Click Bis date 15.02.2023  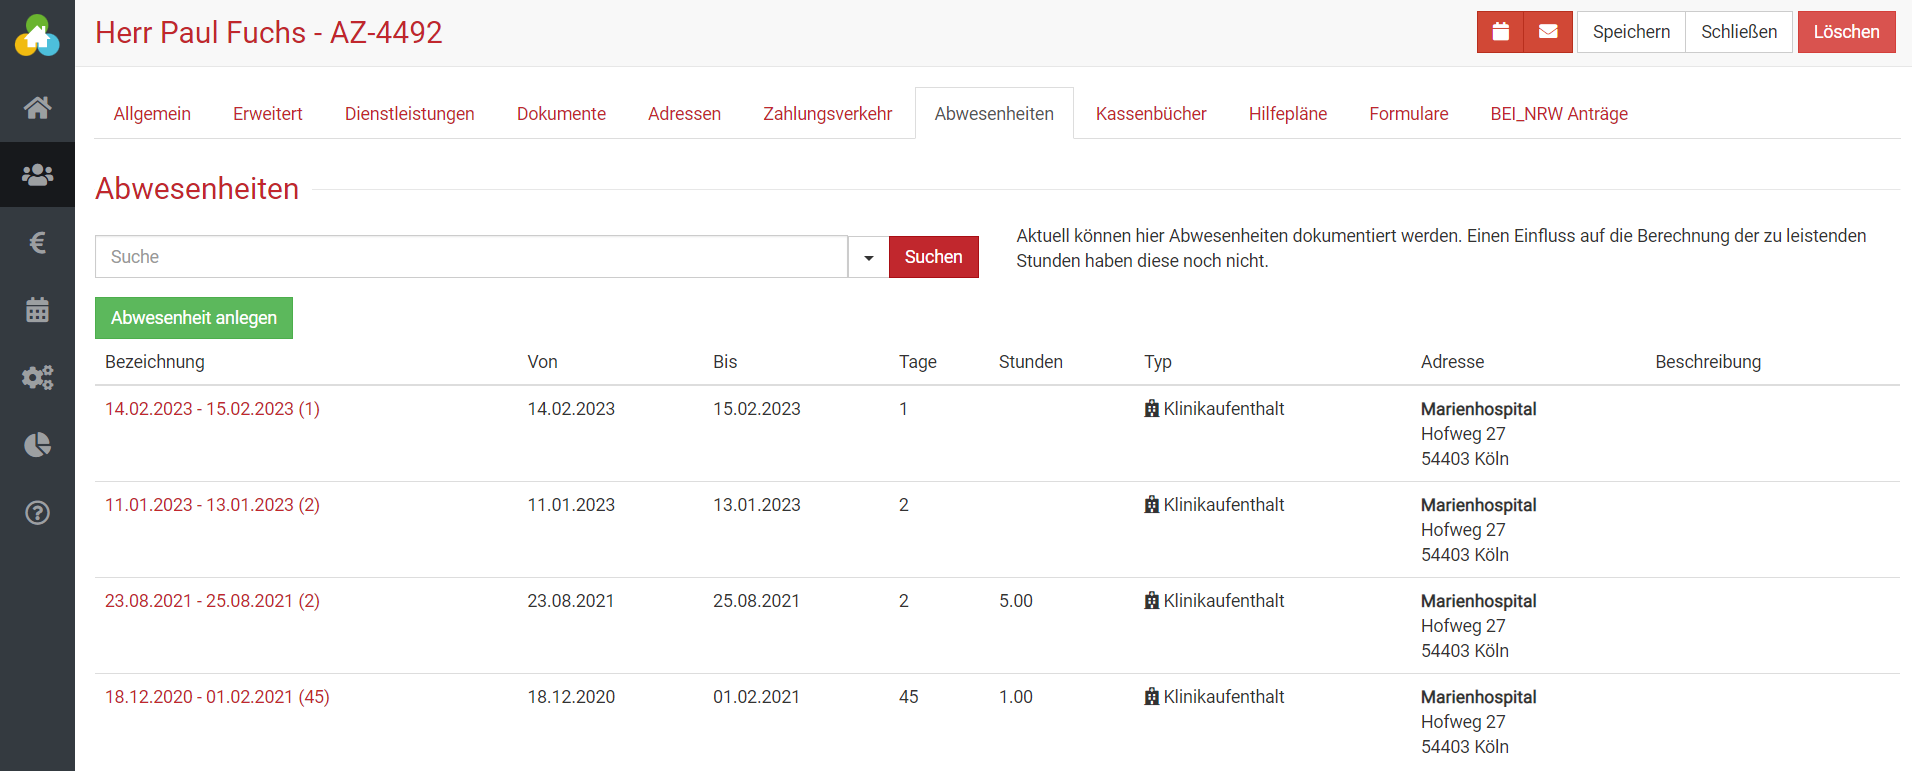click(757, 409)
